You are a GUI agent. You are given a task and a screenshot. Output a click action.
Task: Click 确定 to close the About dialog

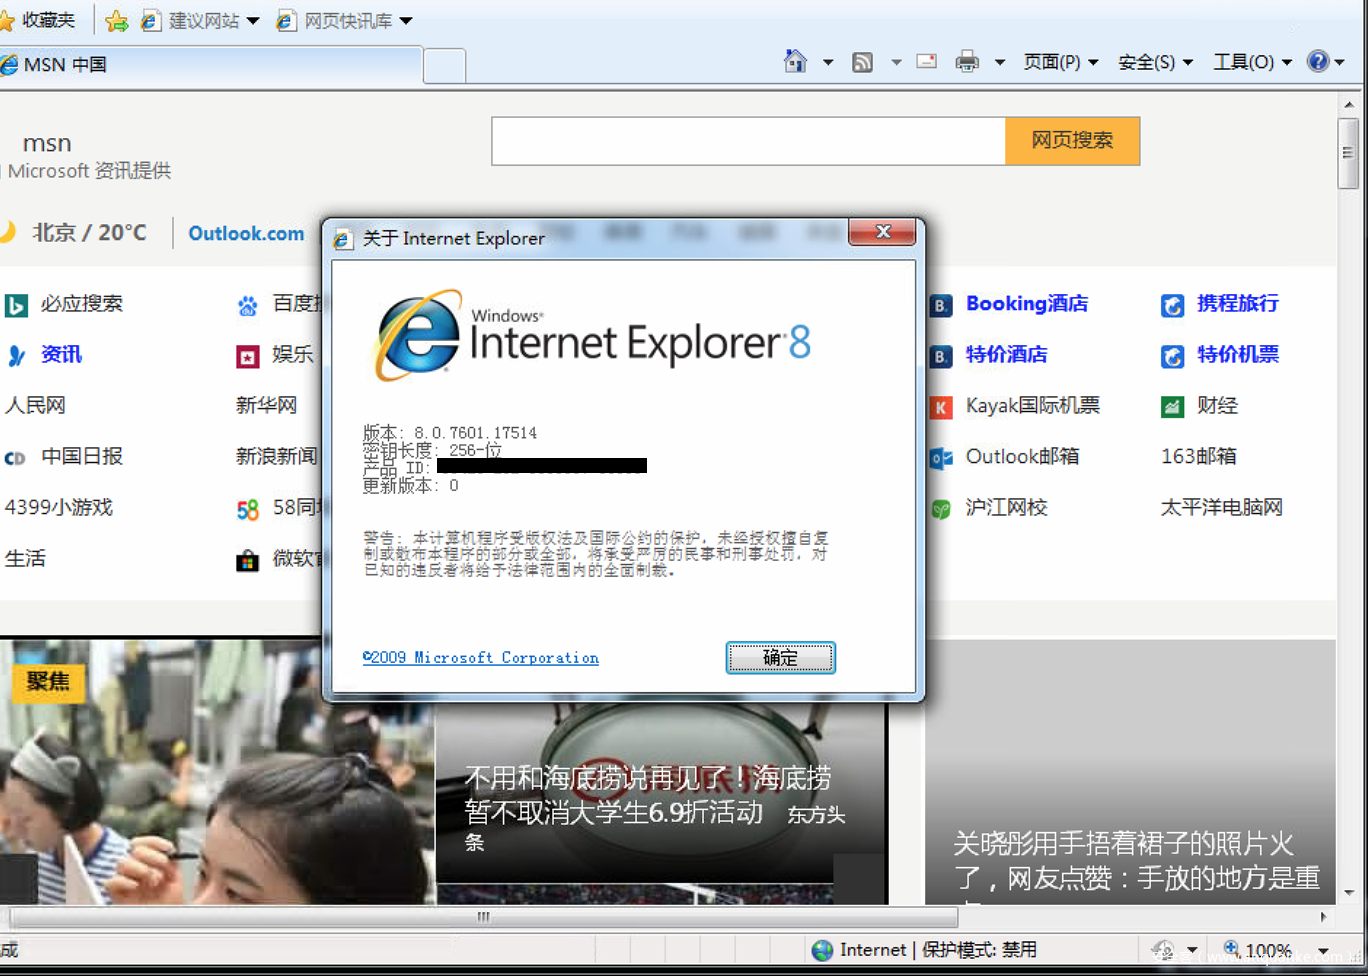tap(780, 658)
